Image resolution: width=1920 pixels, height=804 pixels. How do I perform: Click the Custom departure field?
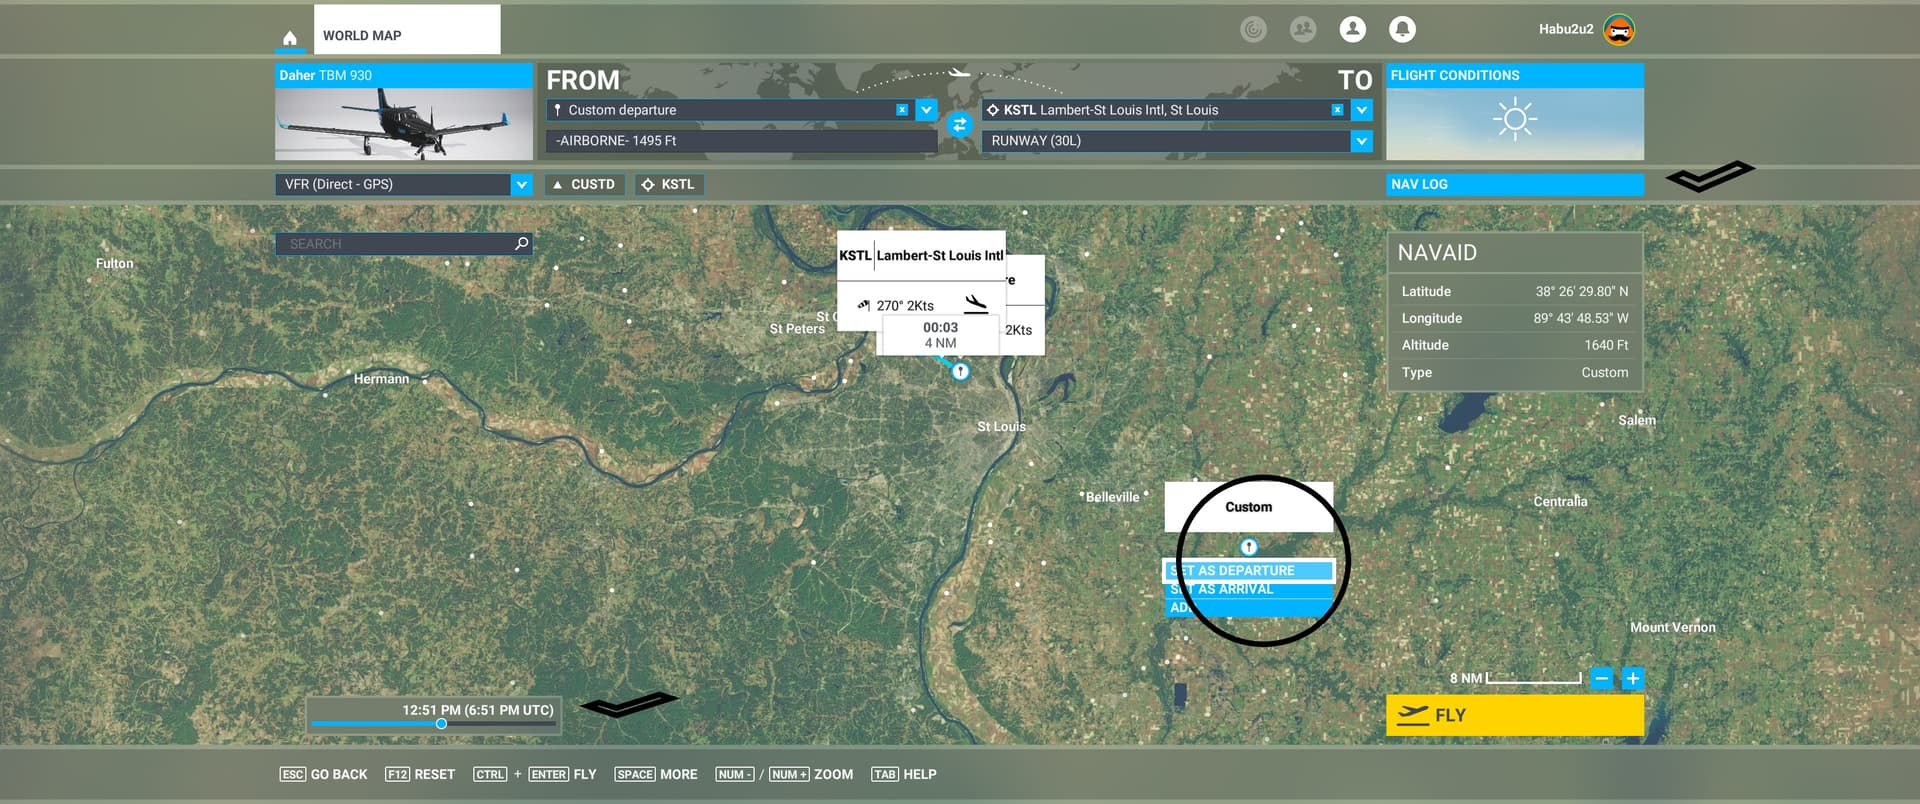click(730, 110)
